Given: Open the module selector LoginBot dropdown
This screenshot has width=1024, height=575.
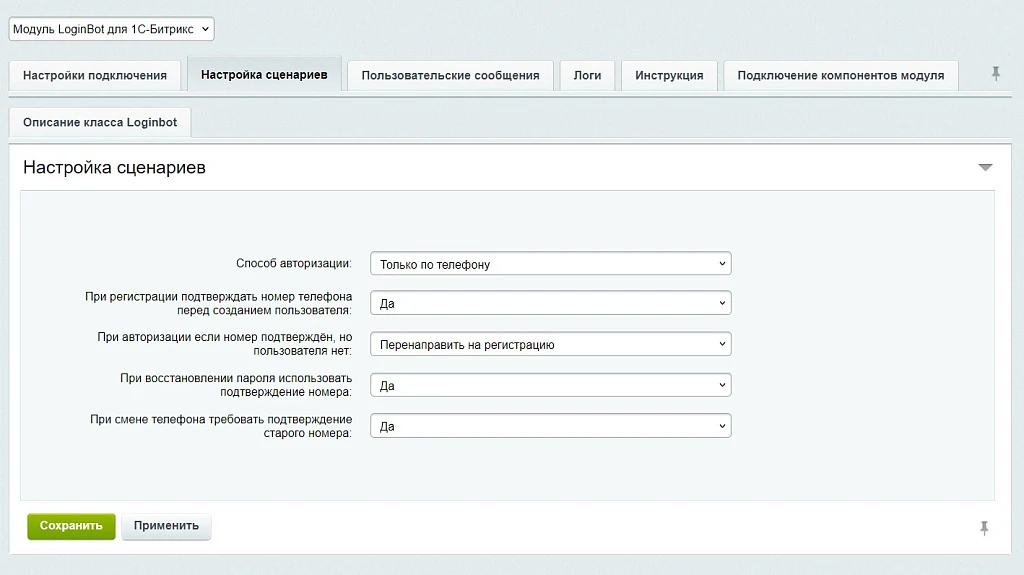Looking at the screenshot, I should pos(111,29).
